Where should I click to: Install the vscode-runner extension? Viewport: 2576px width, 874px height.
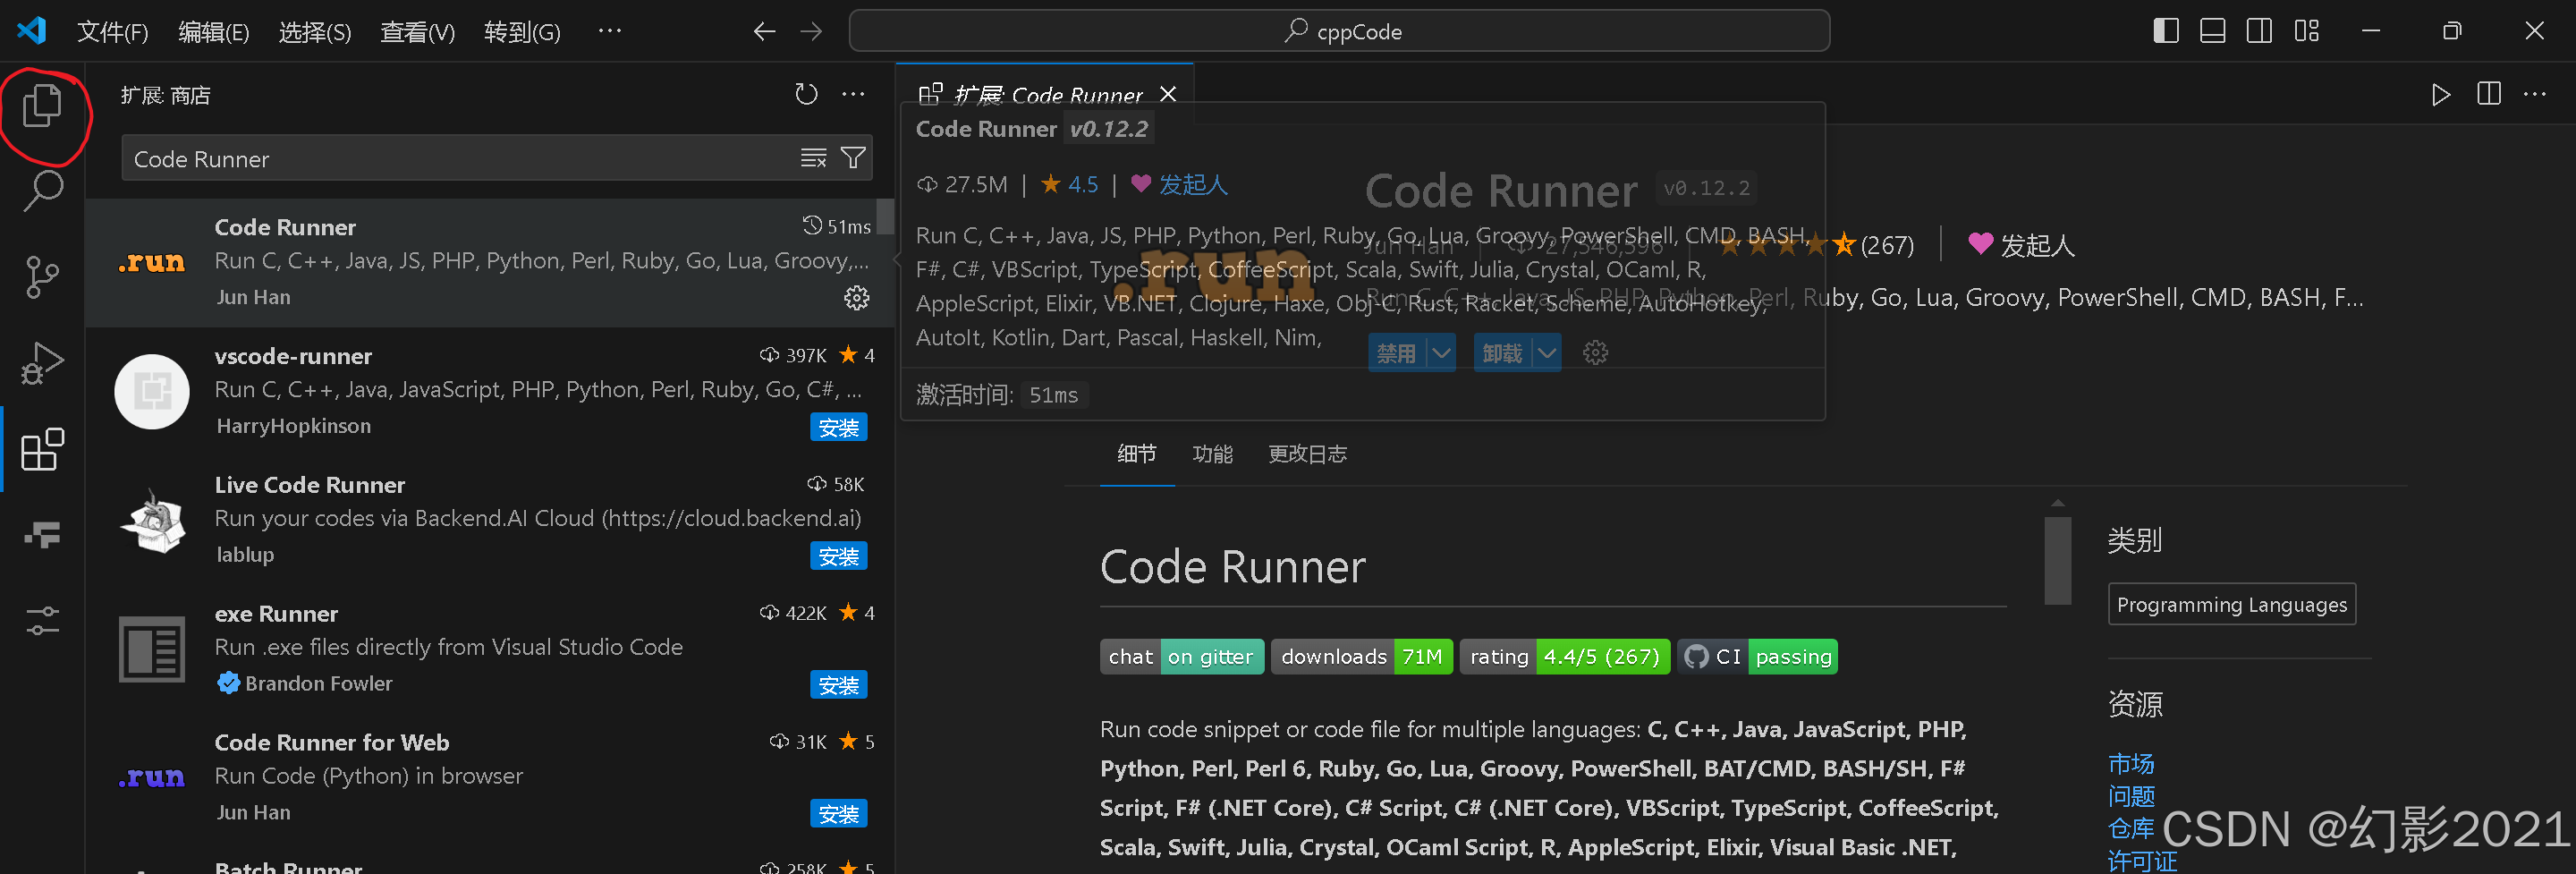click(x=838, y=427)
